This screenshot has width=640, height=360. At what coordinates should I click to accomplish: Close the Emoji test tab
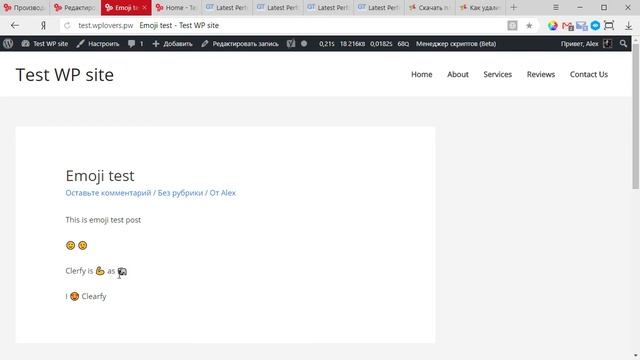(x=144, y=8)
